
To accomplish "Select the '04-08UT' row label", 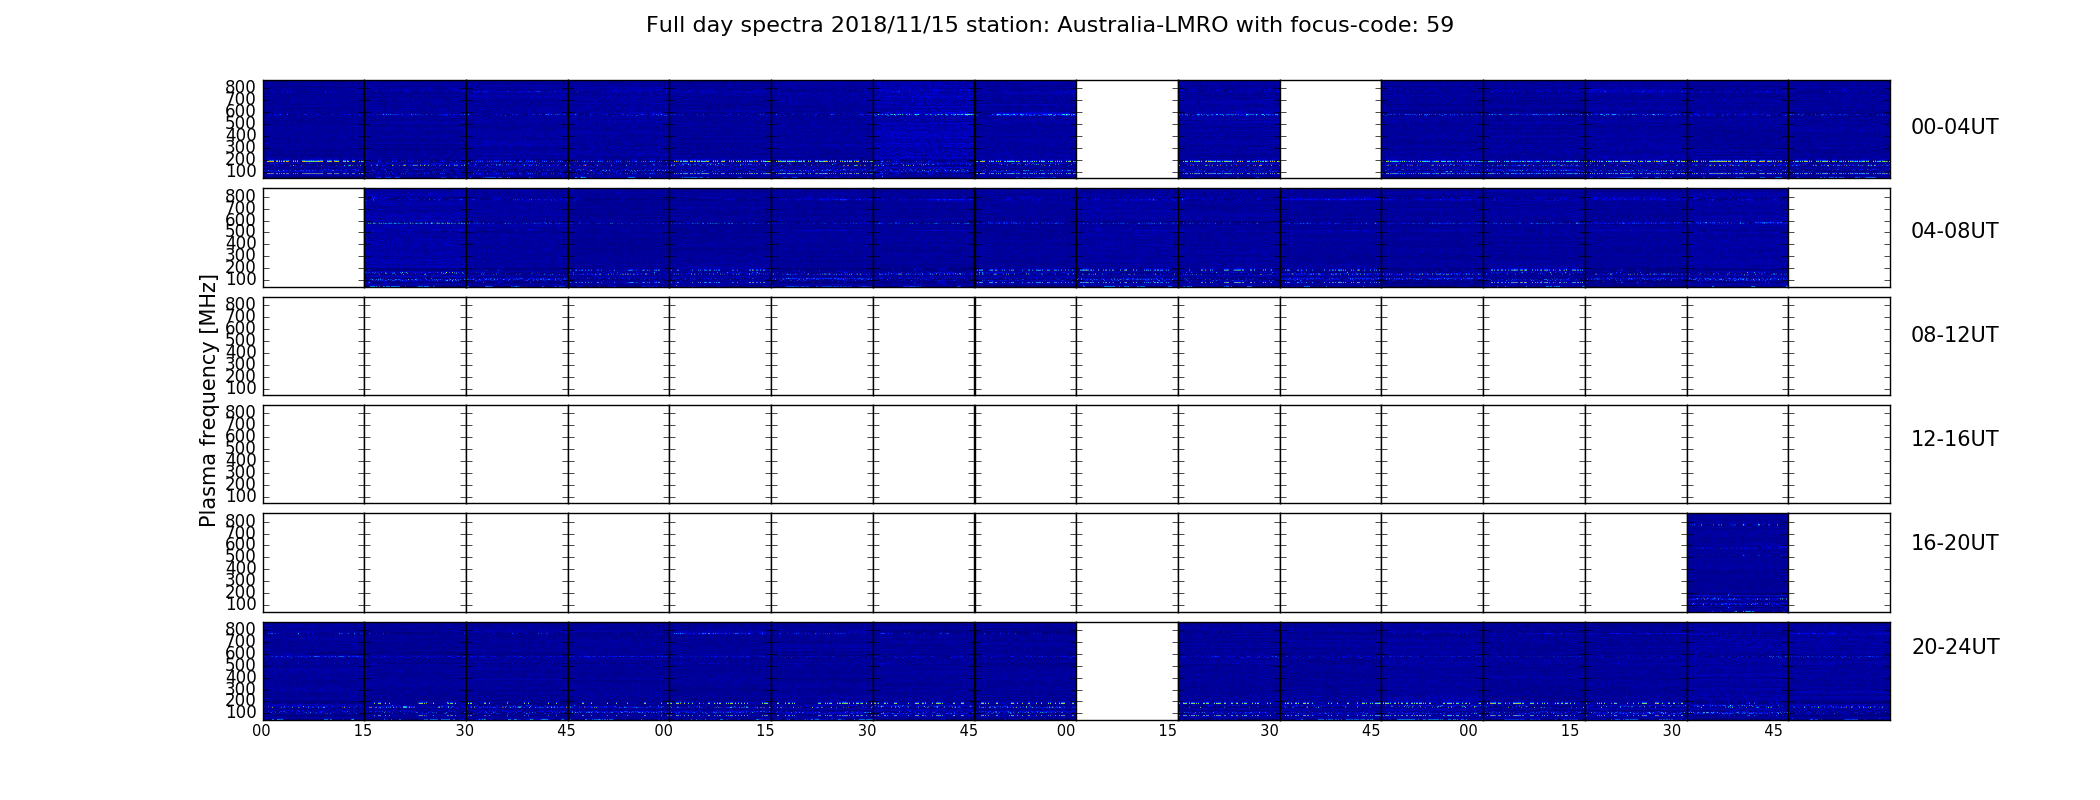I will click(1954, 231).
